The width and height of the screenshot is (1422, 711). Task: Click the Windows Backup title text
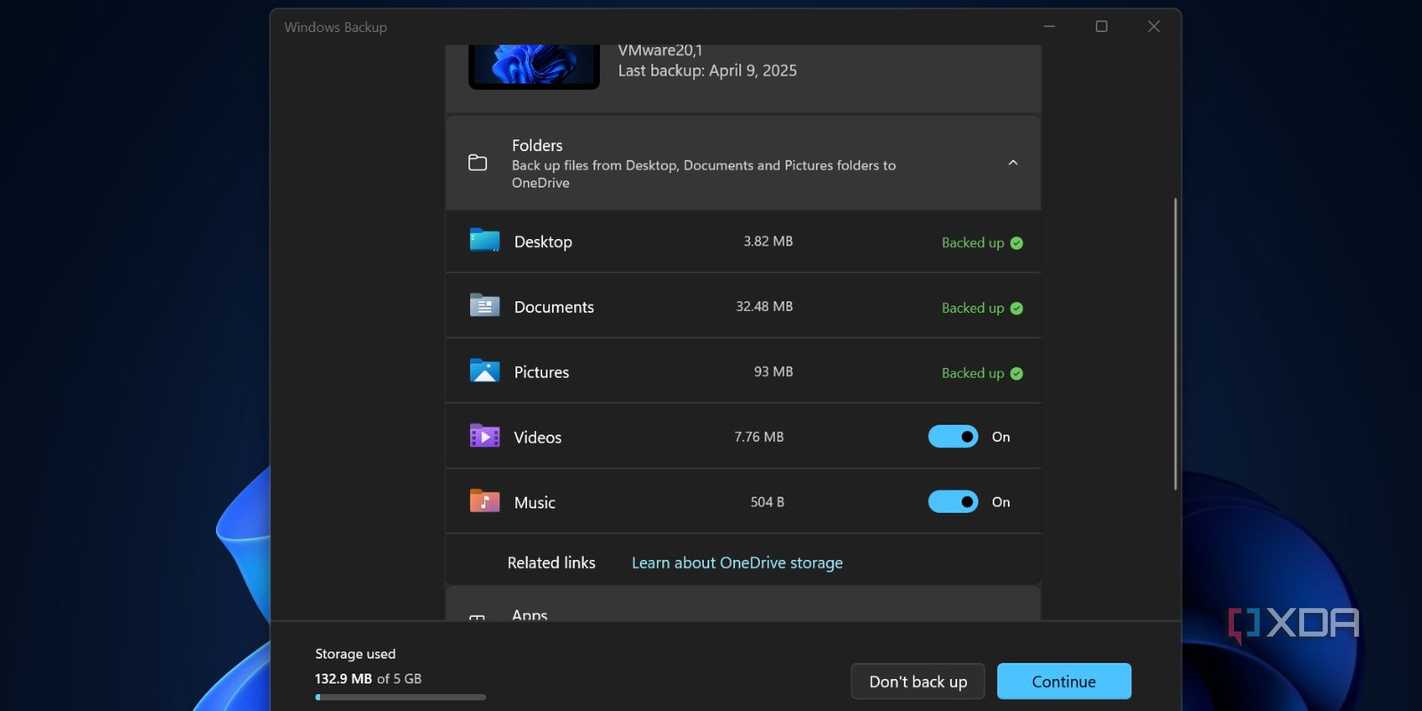tap(335, 27)
